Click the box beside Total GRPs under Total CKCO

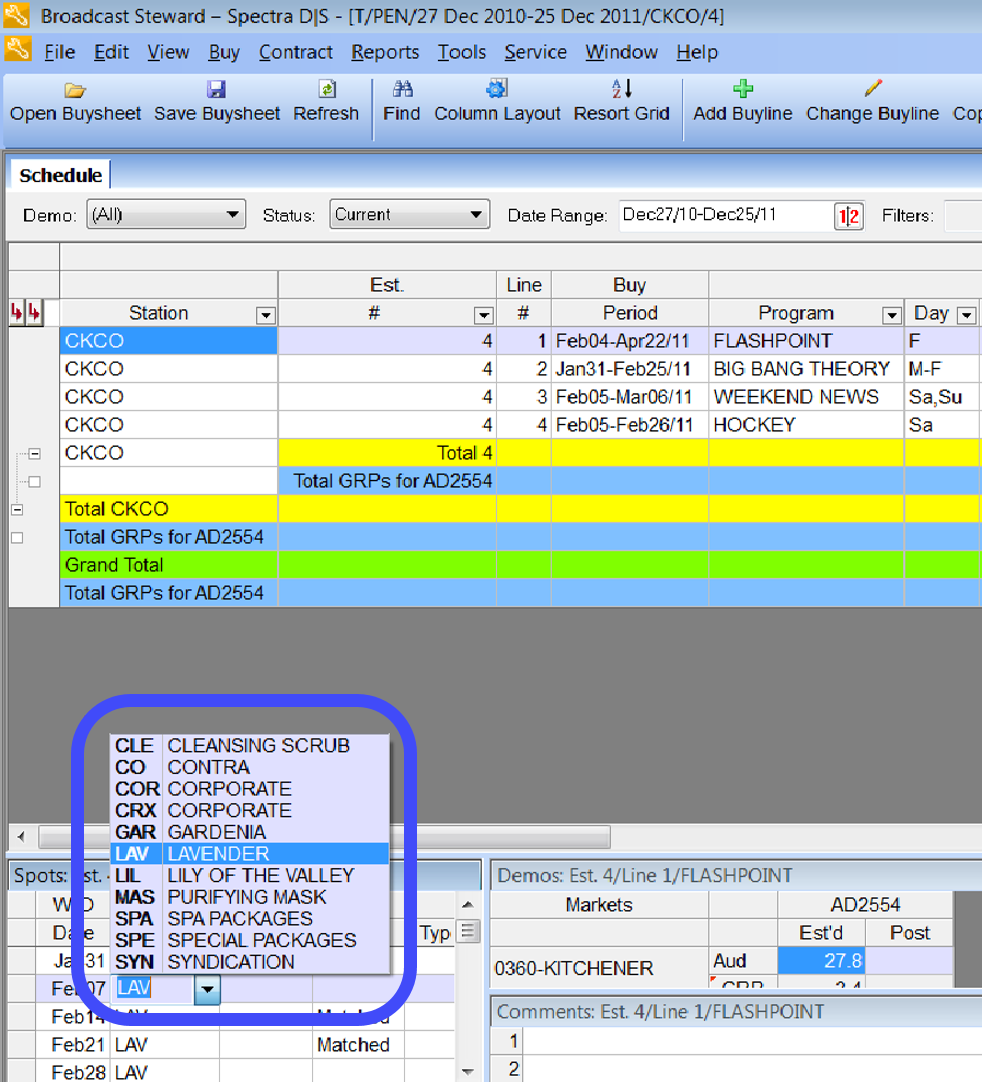click(17, 538)
